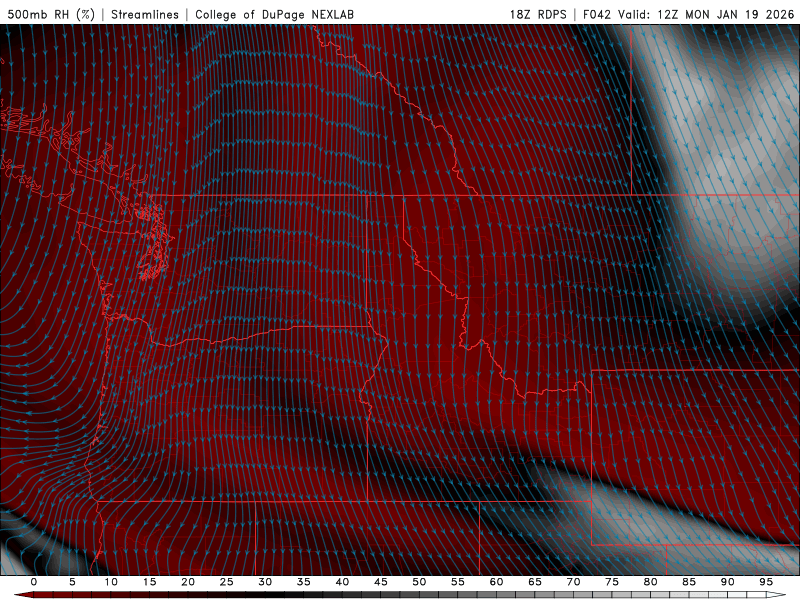Click the 40 label on the legend

tap(342, 582)
